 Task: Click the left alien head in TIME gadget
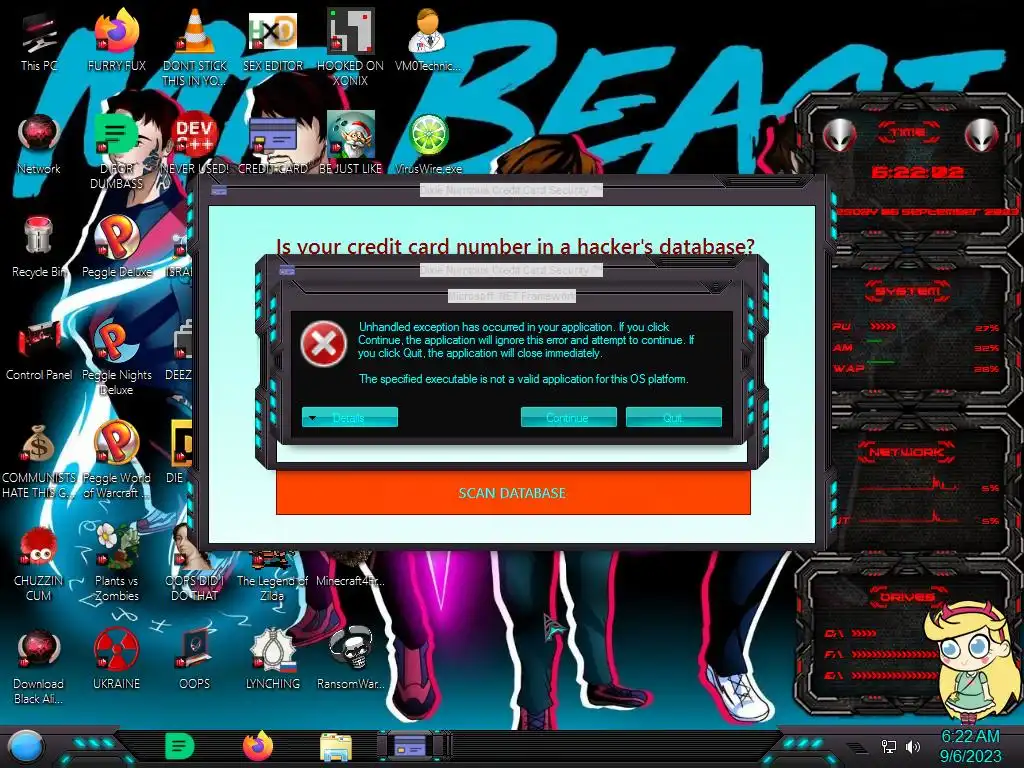[x=839, y=136]
